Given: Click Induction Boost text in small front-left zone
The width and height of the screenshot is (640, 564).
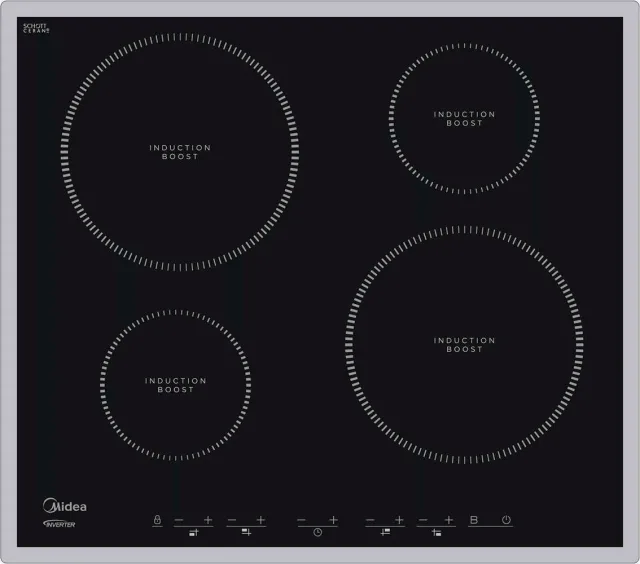Looking at the screenshot, I should (x=176, y=385).
